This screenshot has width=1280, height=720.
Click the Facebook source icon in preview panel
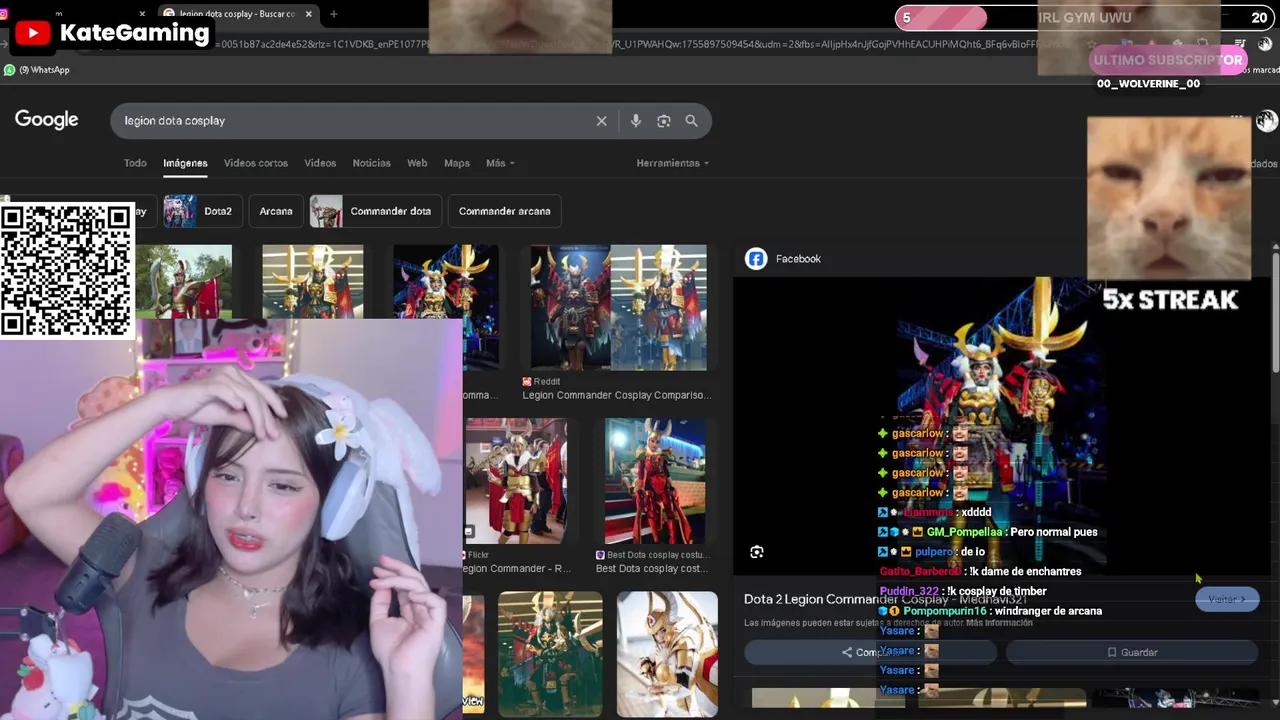(x=756, y=259)
